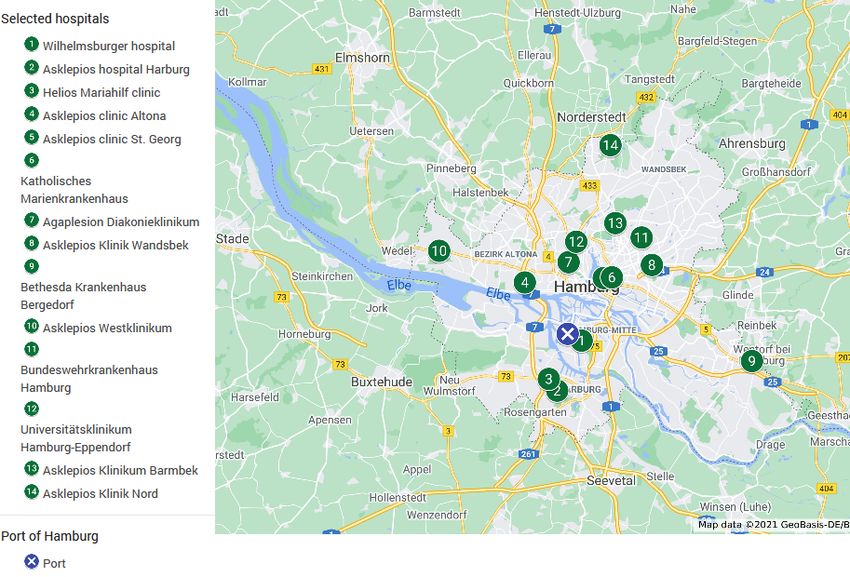
Task: Click the Buxtehude label on the map
Action: pyautogui.click(x=382, y=382)
